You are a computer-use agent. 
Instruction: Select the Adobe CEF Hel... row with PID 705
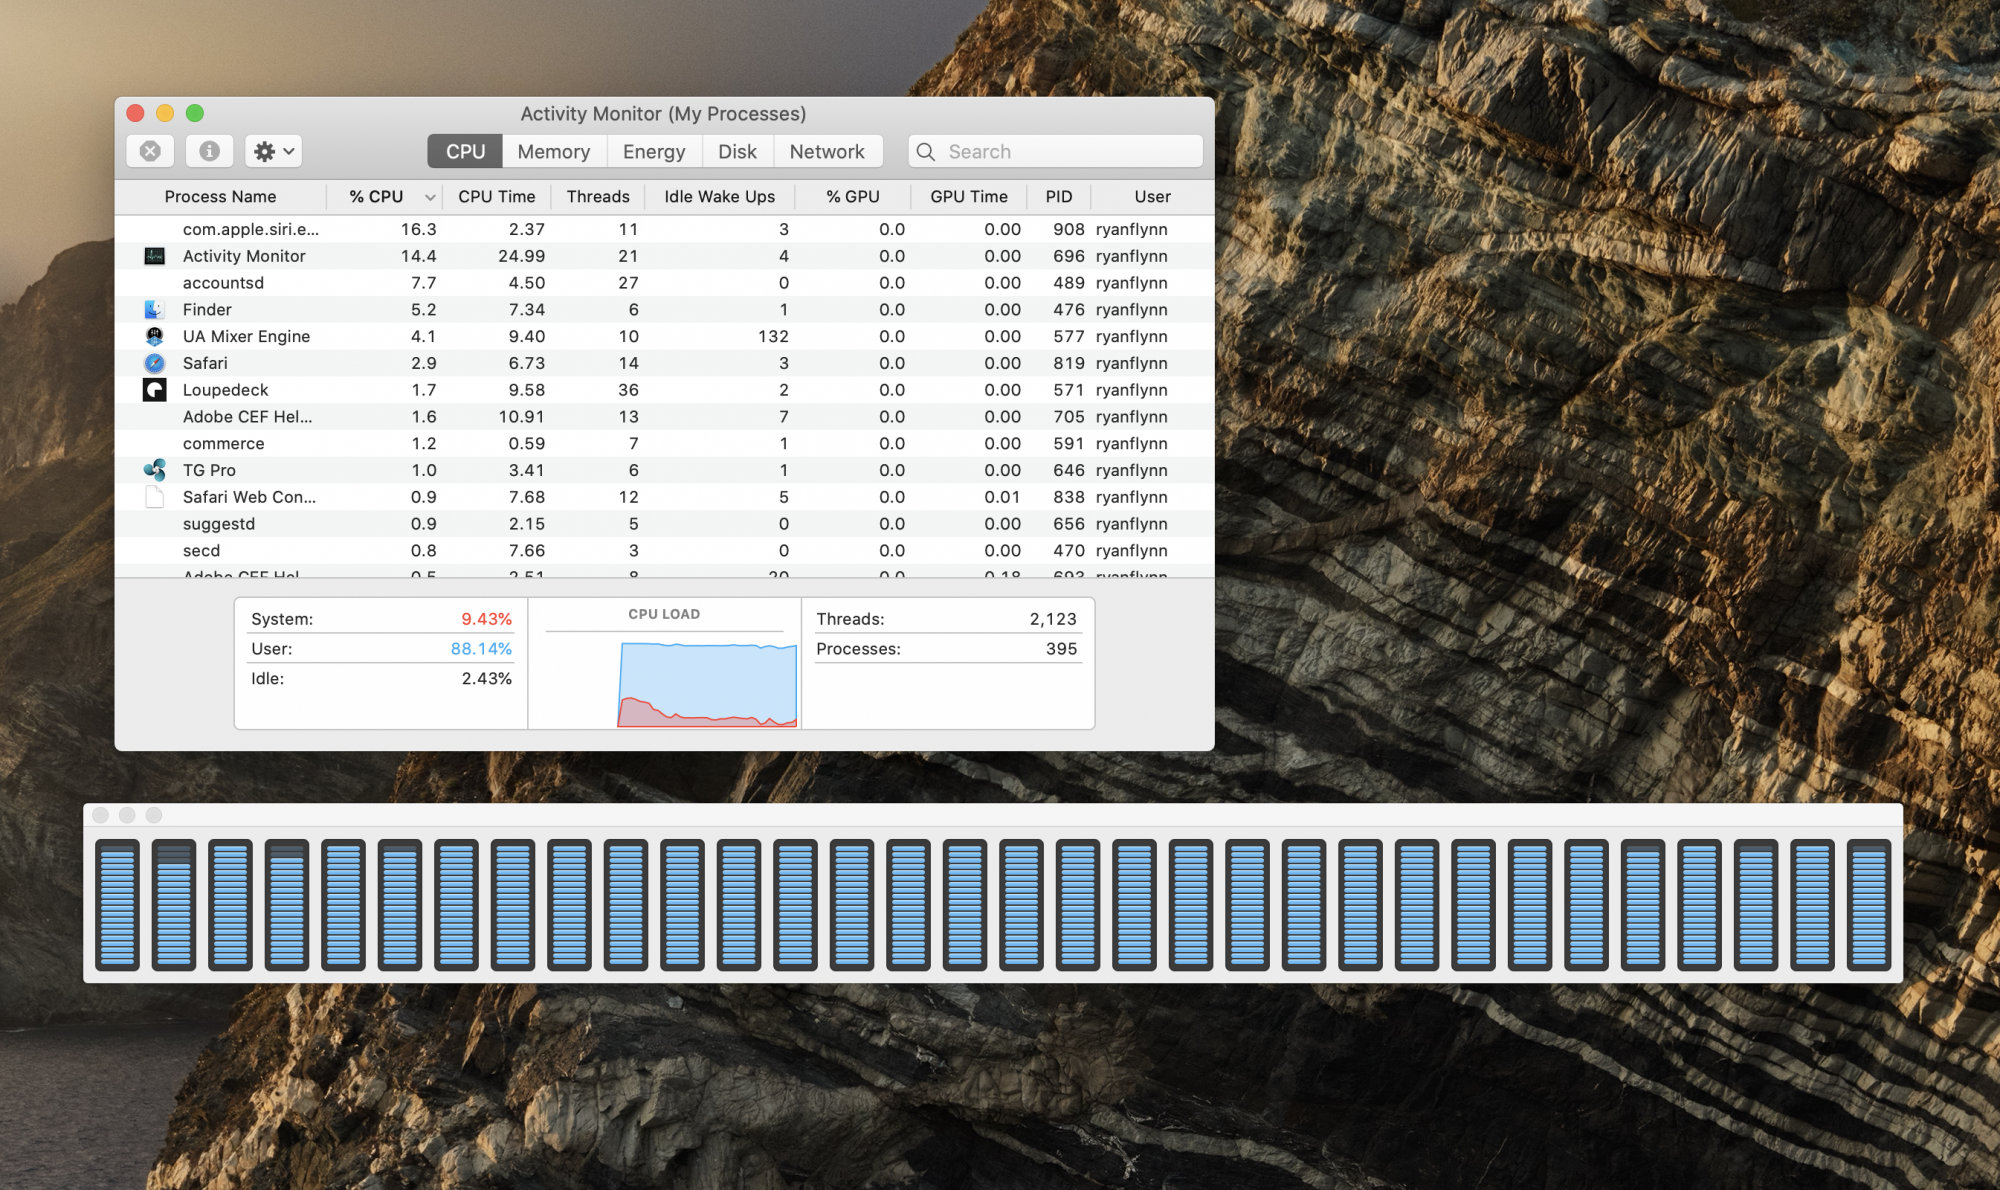pos(665,417)
